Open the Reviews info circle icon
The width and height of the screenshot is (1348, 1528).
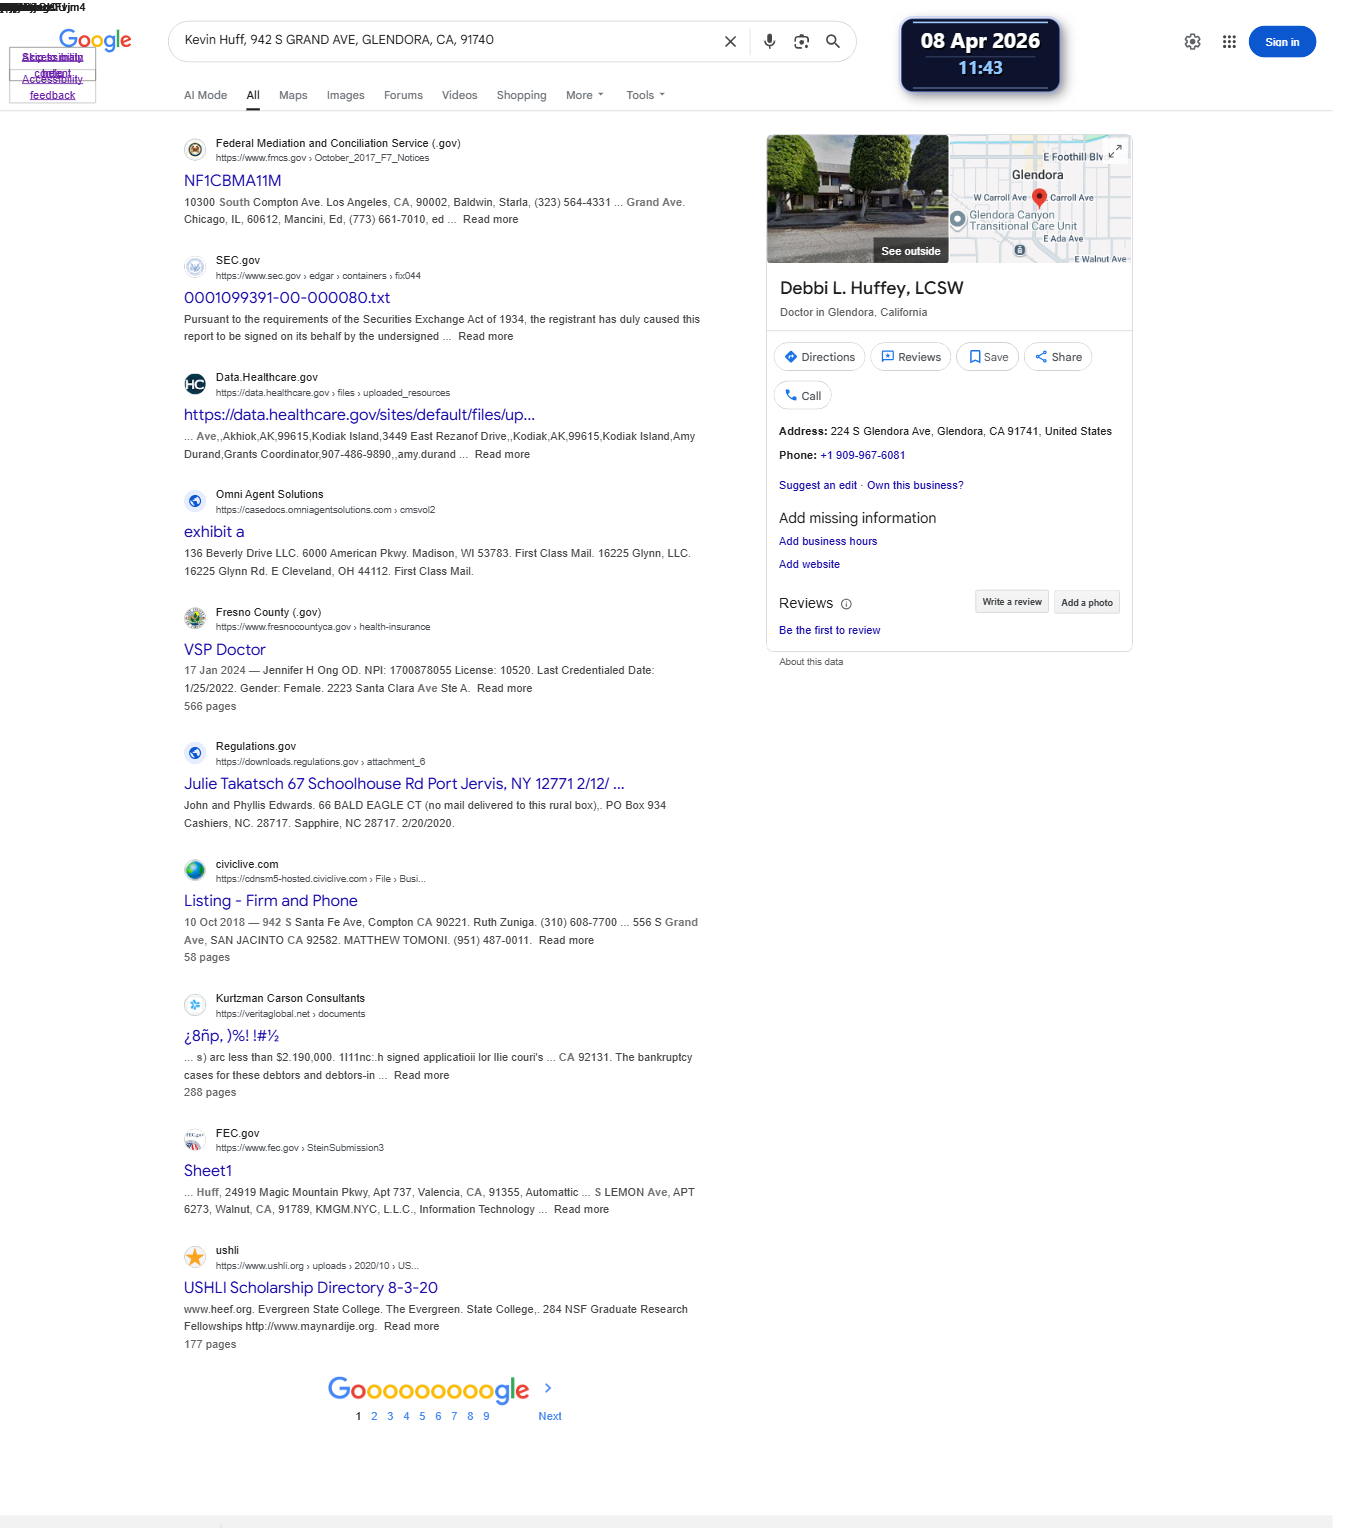(x=846, y=604)
